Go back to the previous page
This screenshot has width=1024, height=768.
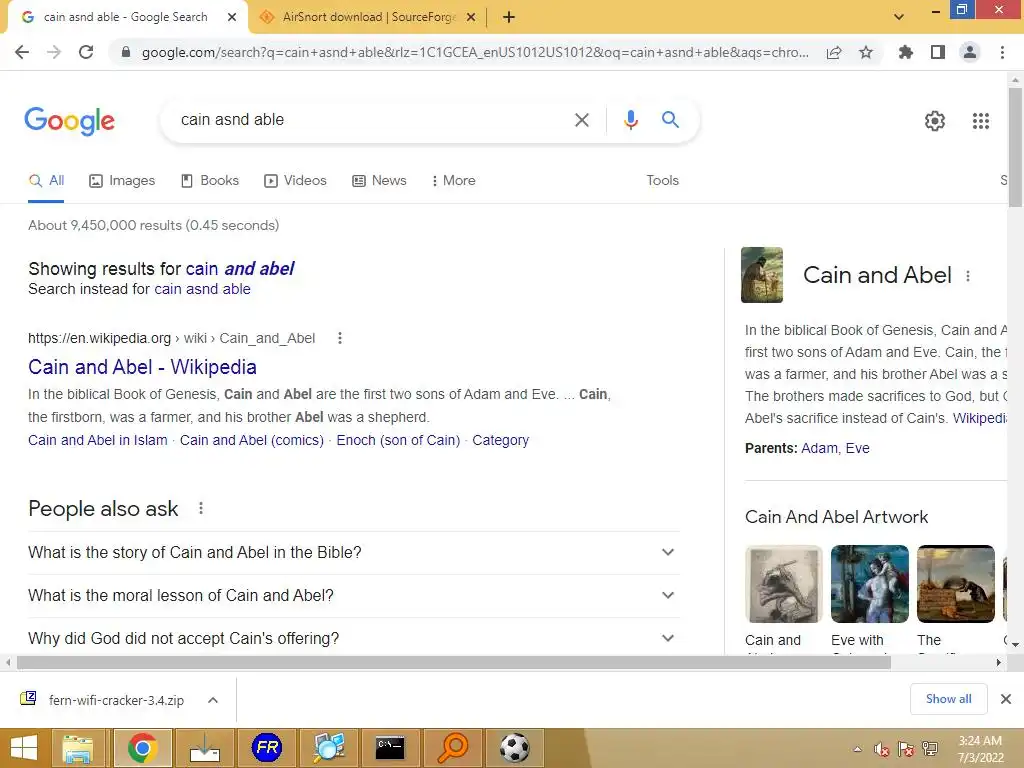tap(22, 52)
